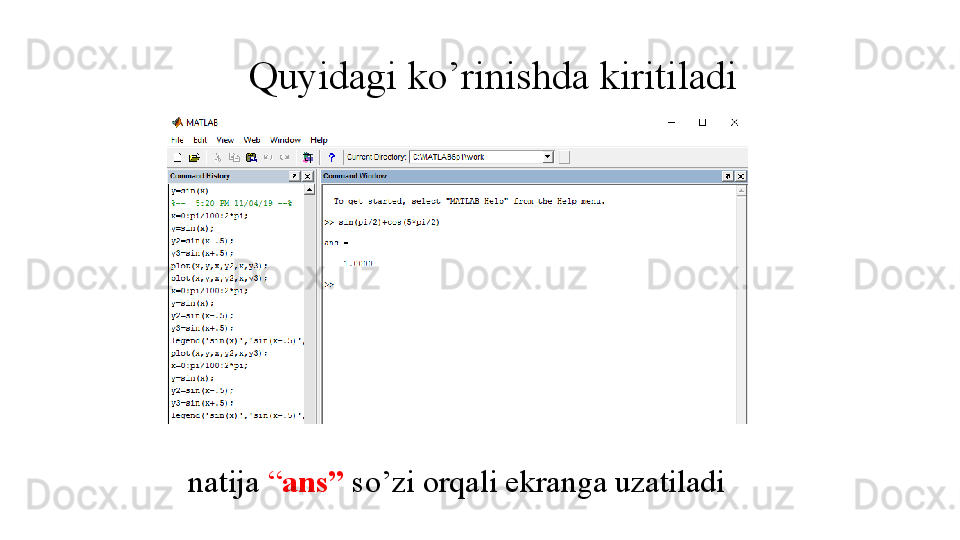Screen dimensions: 960x540
Task: Click the Open file folder icon
Action: [x=194, y=157]
